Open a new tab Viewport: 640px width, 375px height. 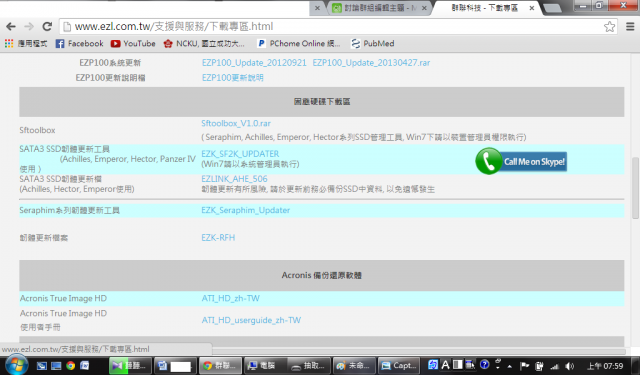(x=553, y=8)
